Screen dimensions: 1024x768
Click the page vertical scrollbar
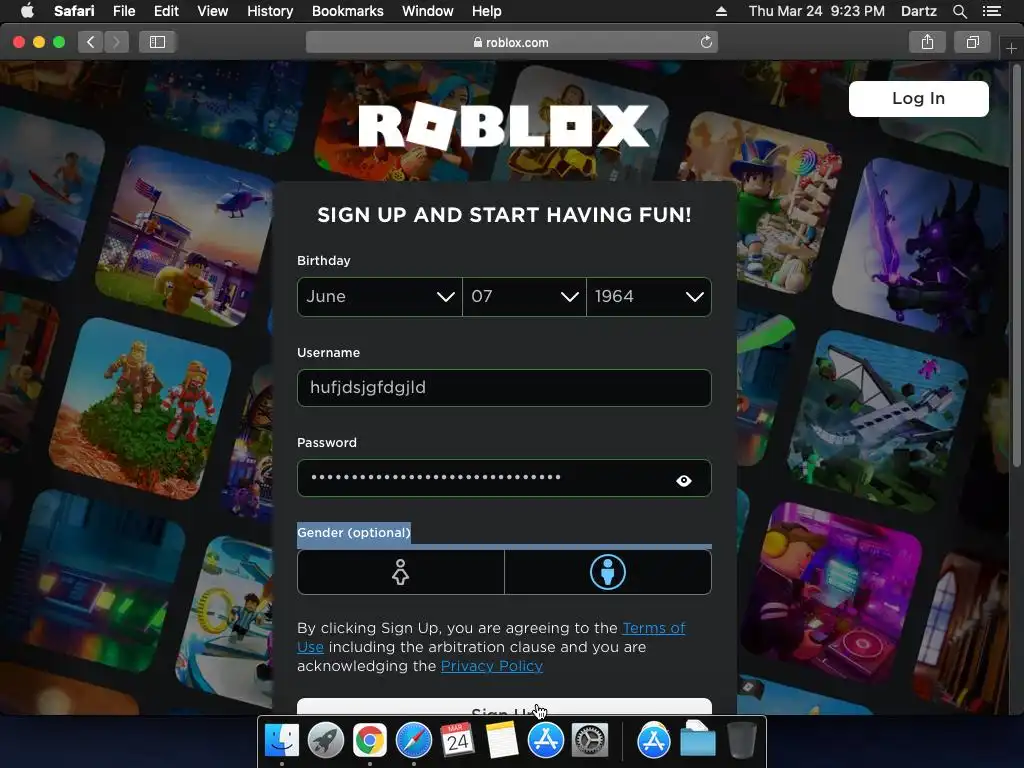pyautogui.click(x=1016, y=264)
